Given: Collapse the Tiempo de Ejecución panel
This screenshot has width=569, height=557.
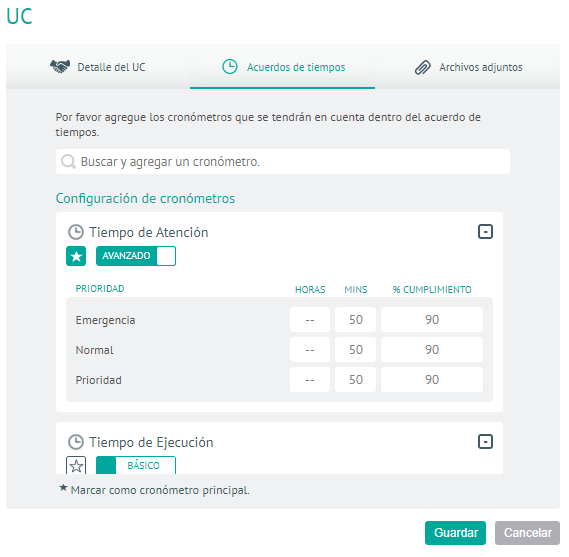Looking at the screenshot, I should 485,442.
